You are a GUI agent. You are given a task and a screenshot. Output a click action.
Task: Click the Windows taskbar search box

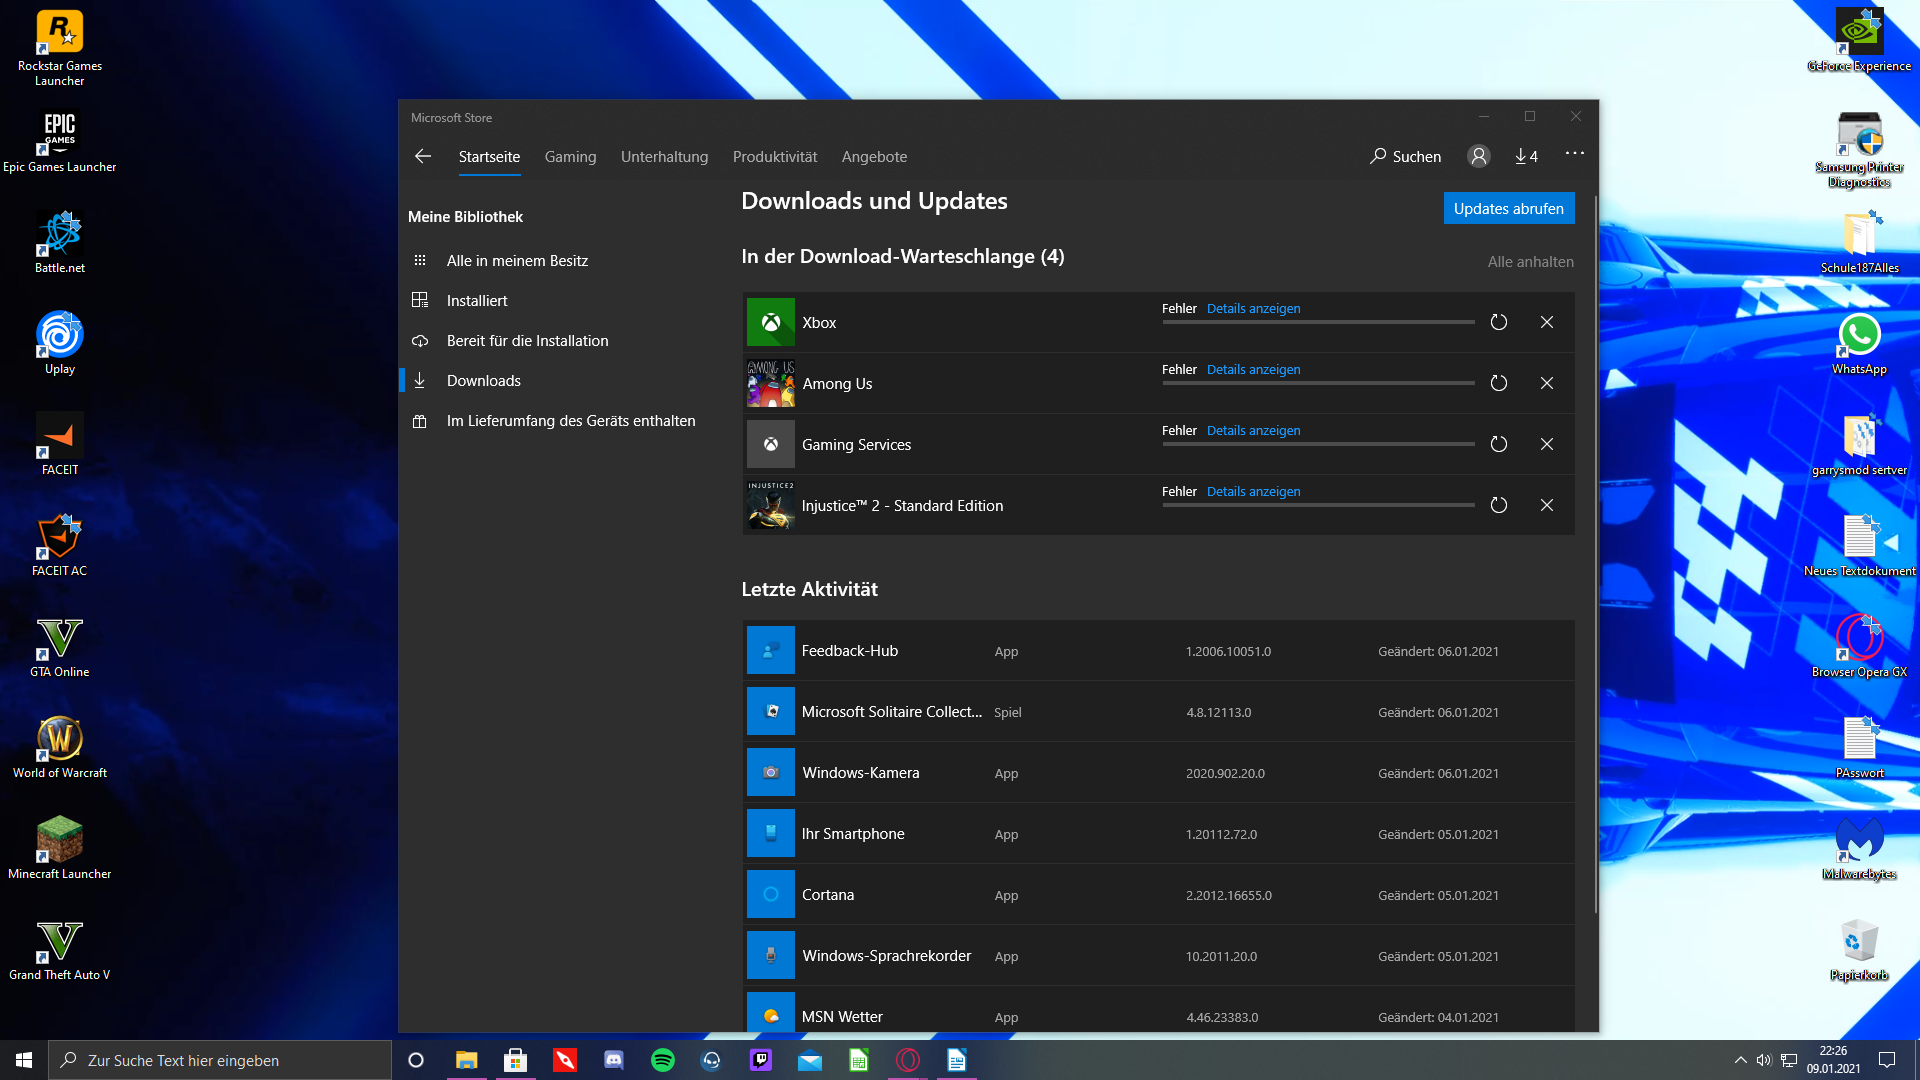(220, 1060)
